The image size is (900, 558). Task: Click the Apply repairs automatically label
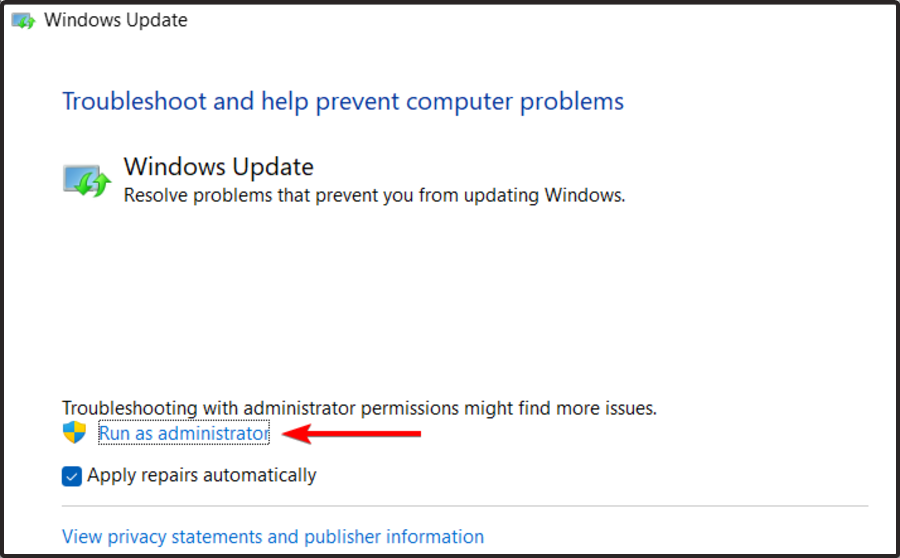(x=201, y=475)
